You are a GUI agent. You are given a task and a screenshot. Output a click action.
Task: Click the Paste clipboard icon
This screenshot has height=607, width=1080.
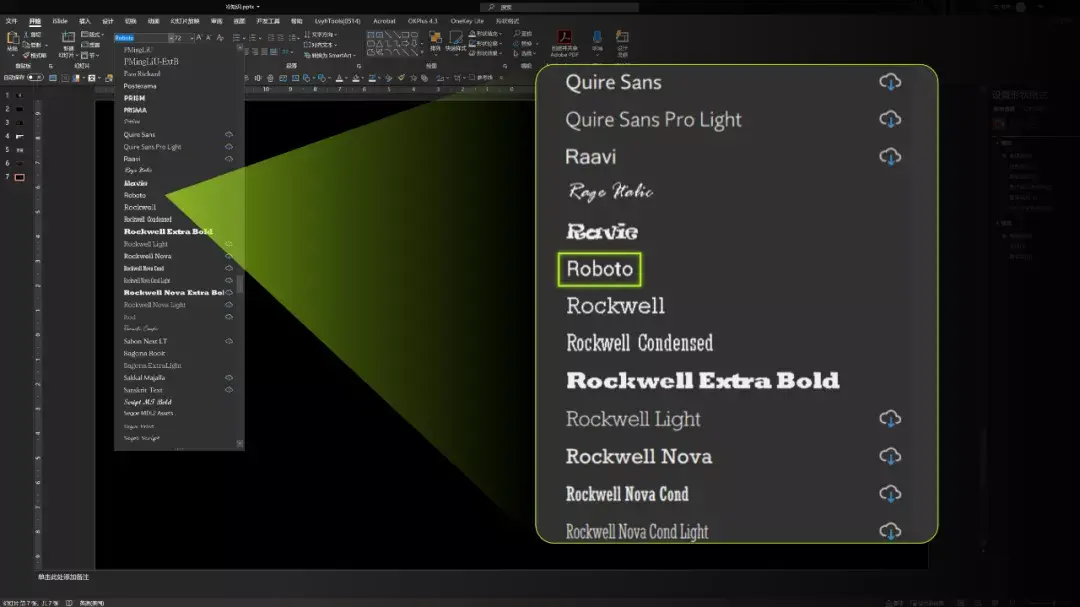tap(12, 39)
